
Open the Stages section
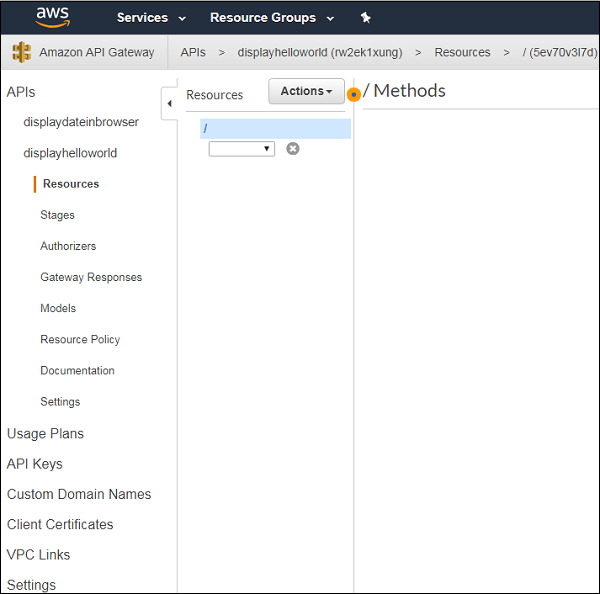(x=57, y=215)
